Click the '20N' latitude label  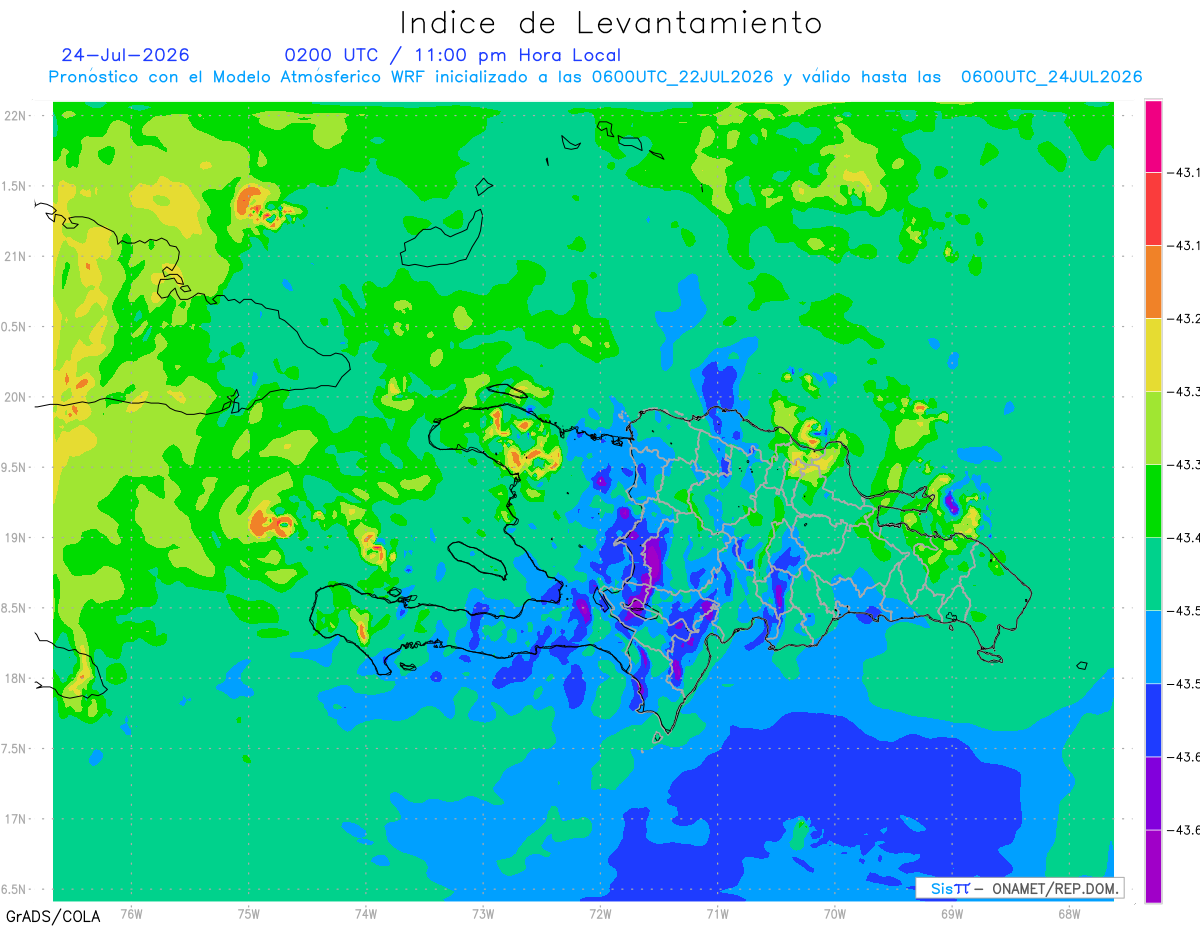(x=16, y=397)
